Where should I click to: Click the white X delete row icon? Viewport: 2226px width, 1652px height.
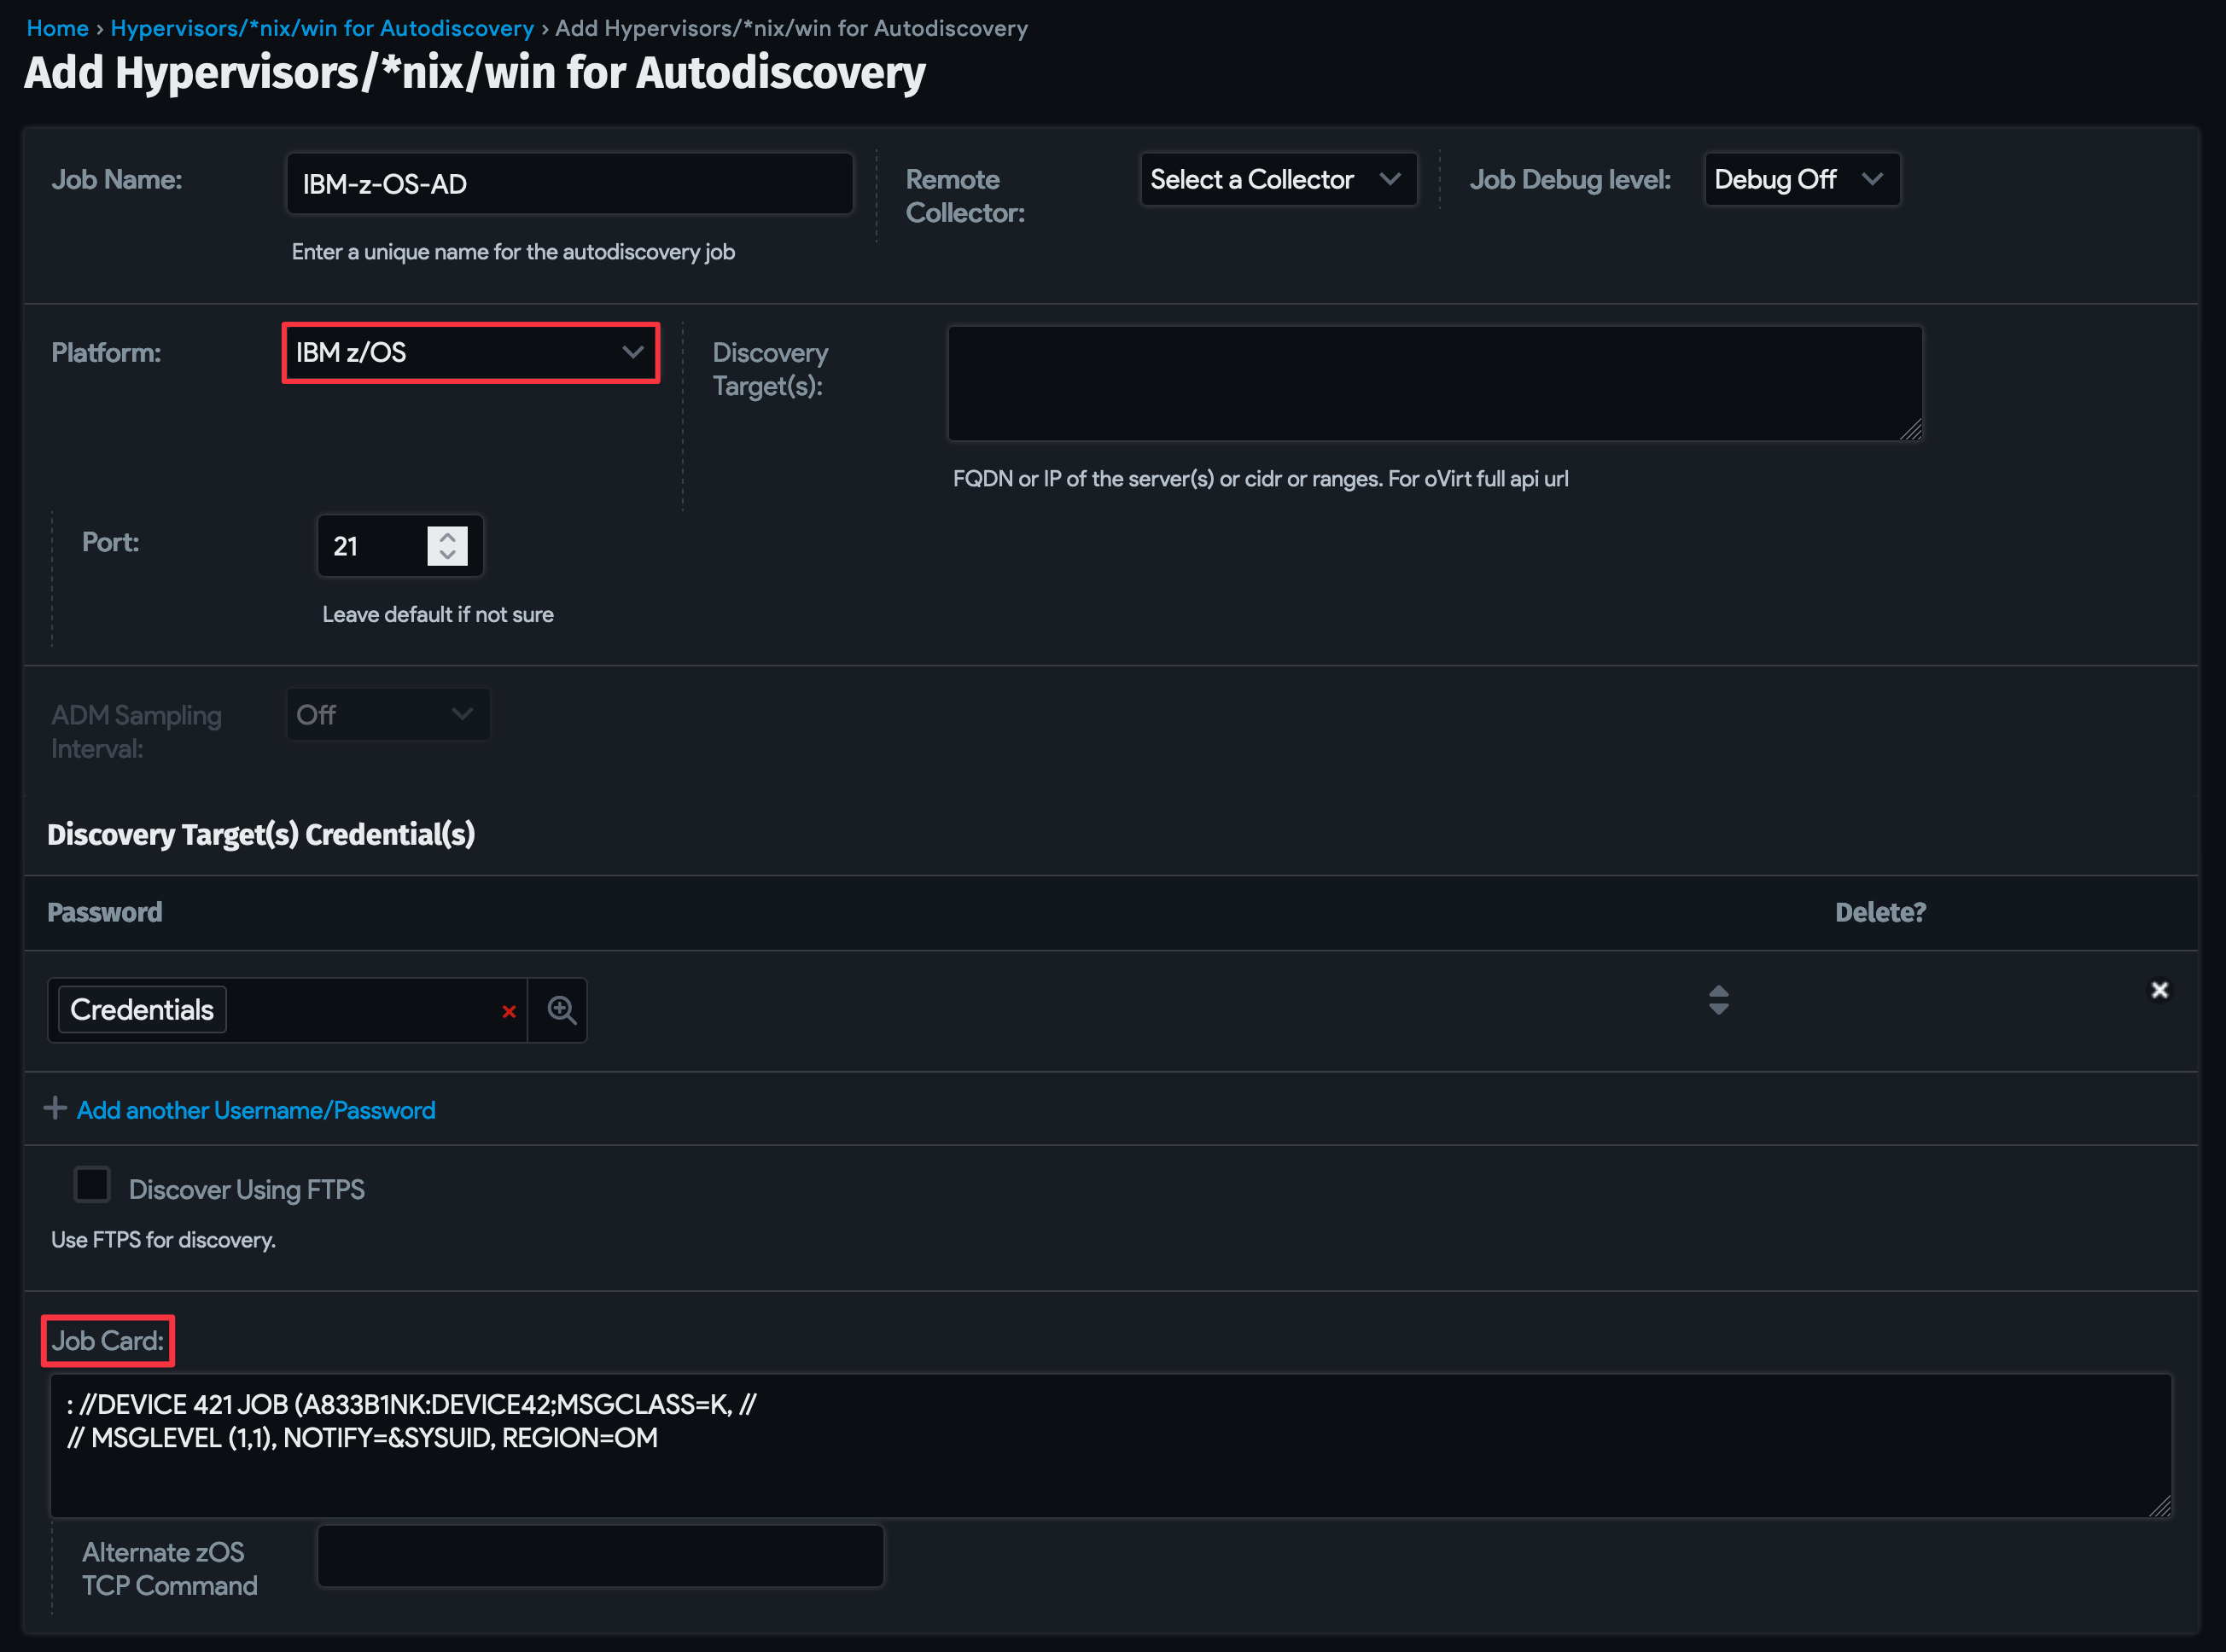[x=2159, y=990]
